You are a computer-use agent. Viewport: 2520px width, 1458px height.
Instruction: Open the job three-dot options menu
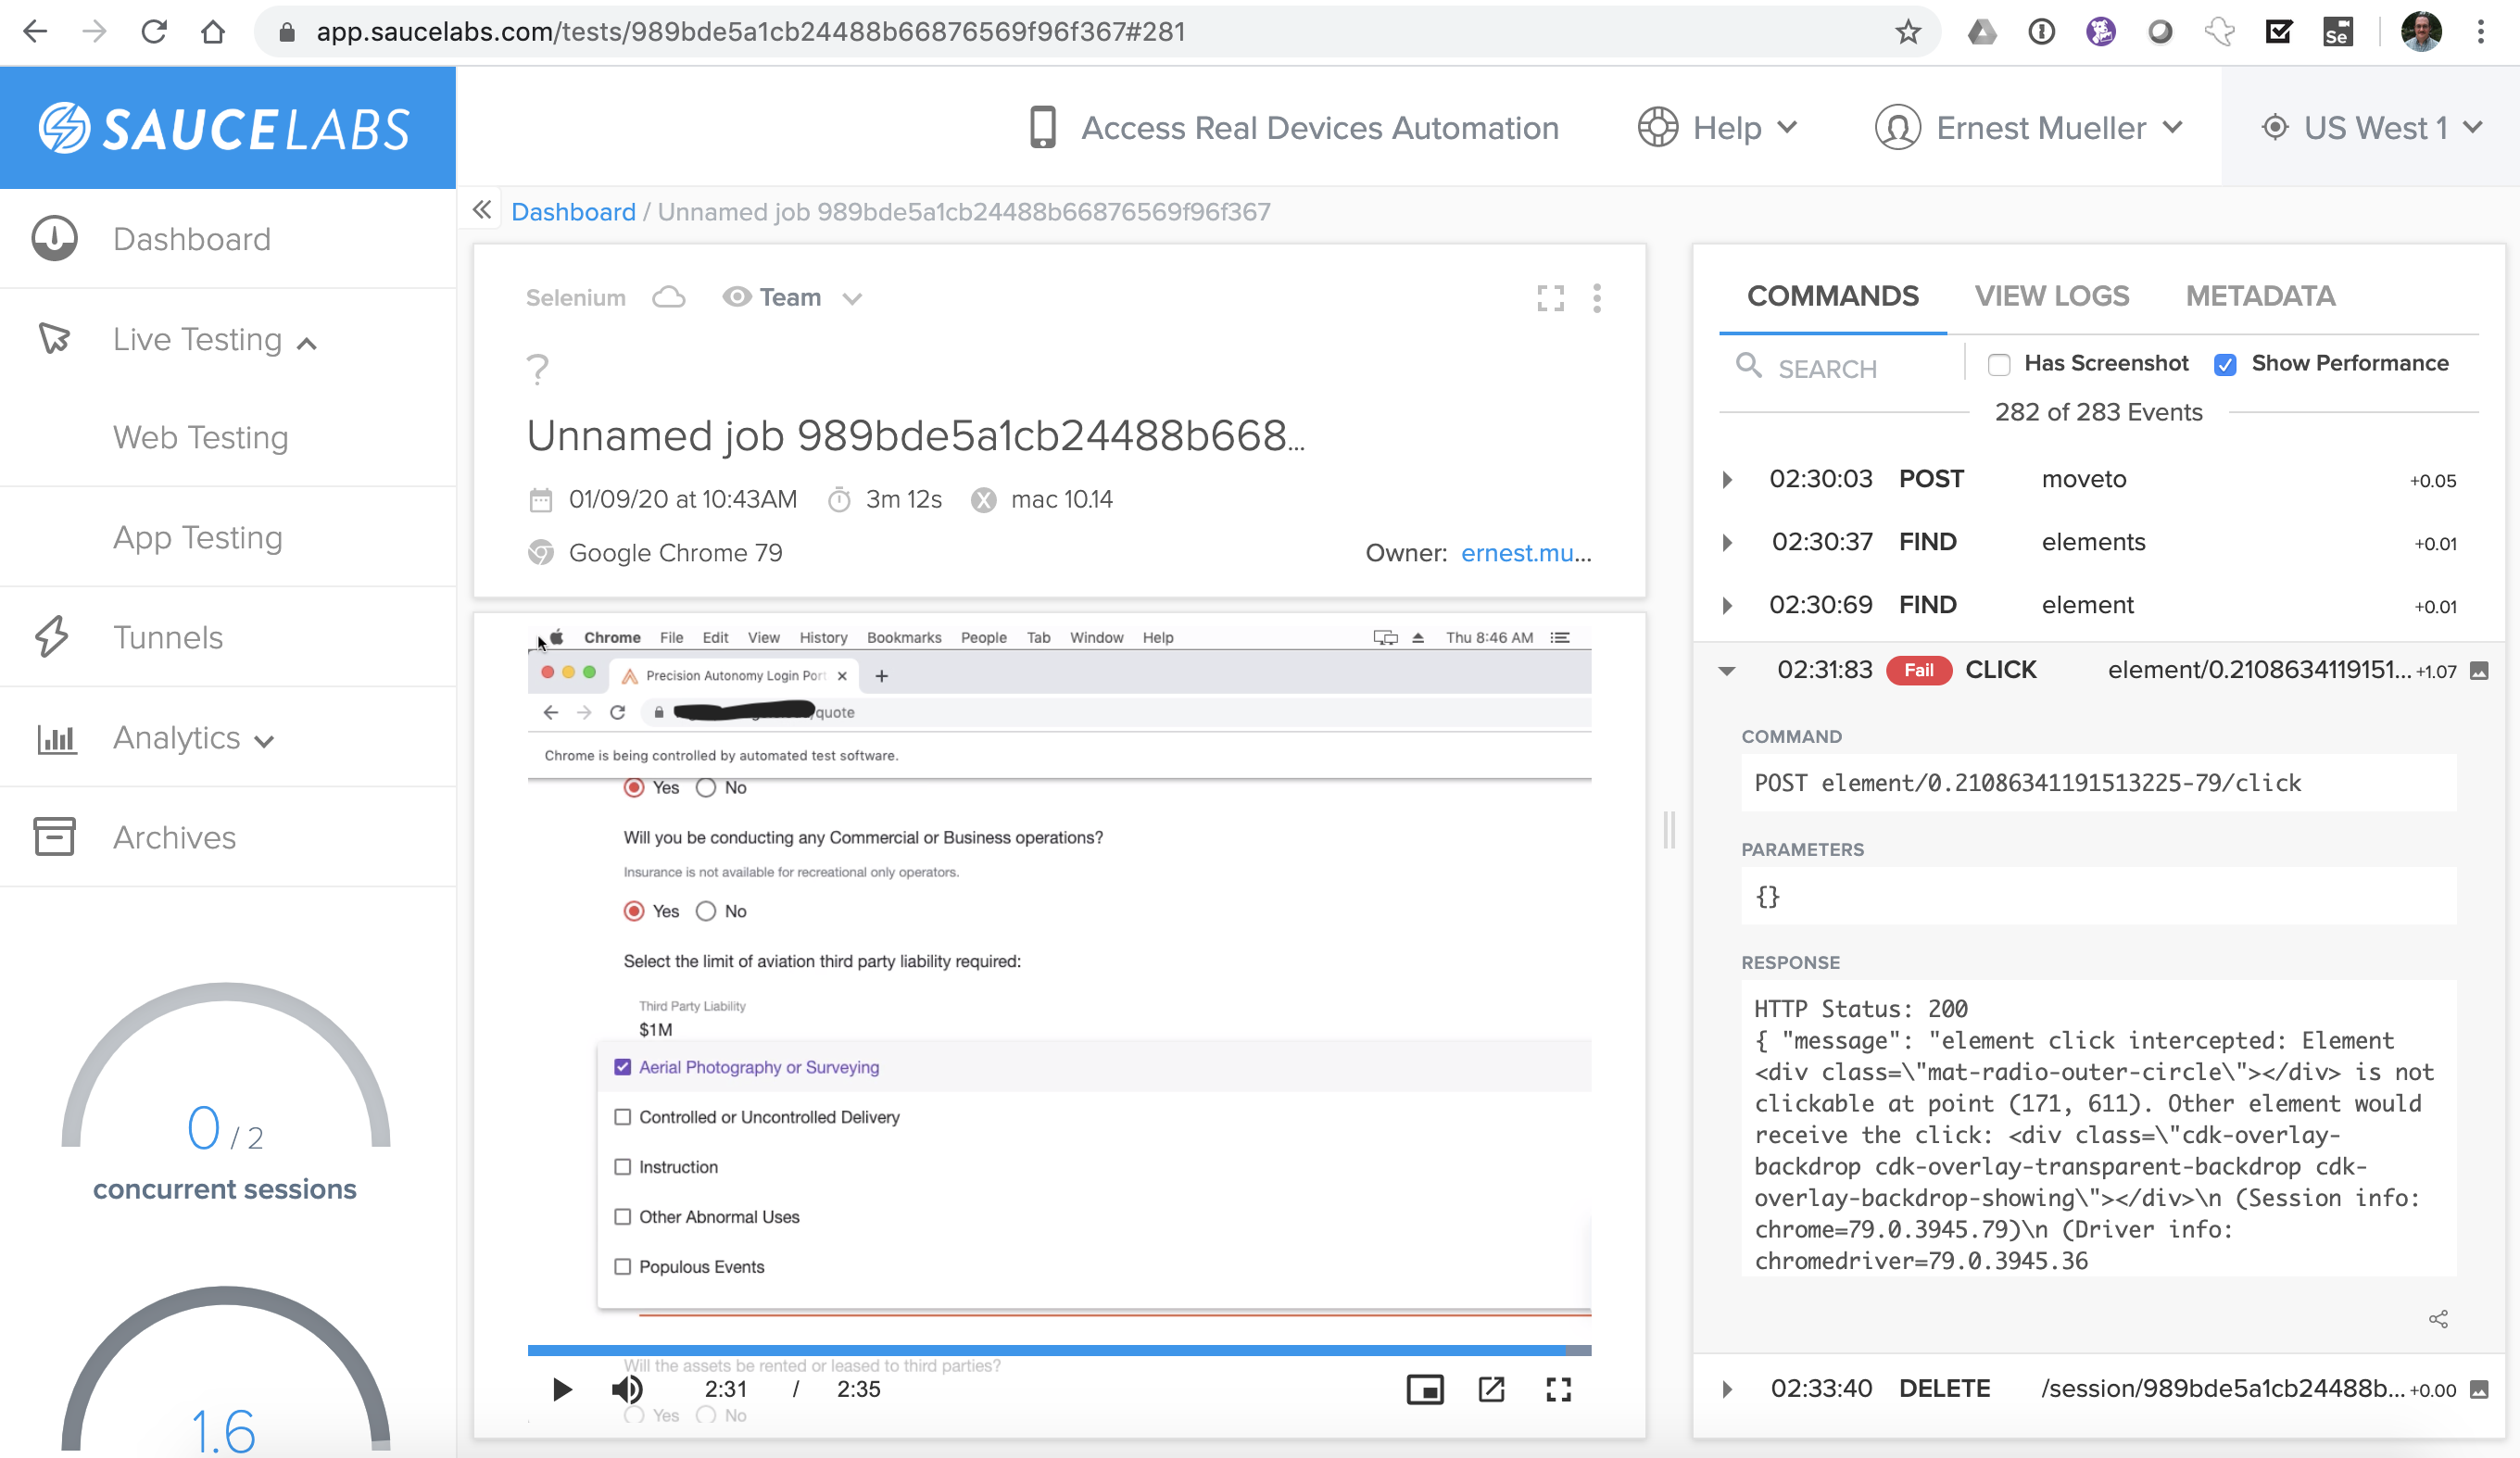pyautogui.click(x=1597, y=298)
